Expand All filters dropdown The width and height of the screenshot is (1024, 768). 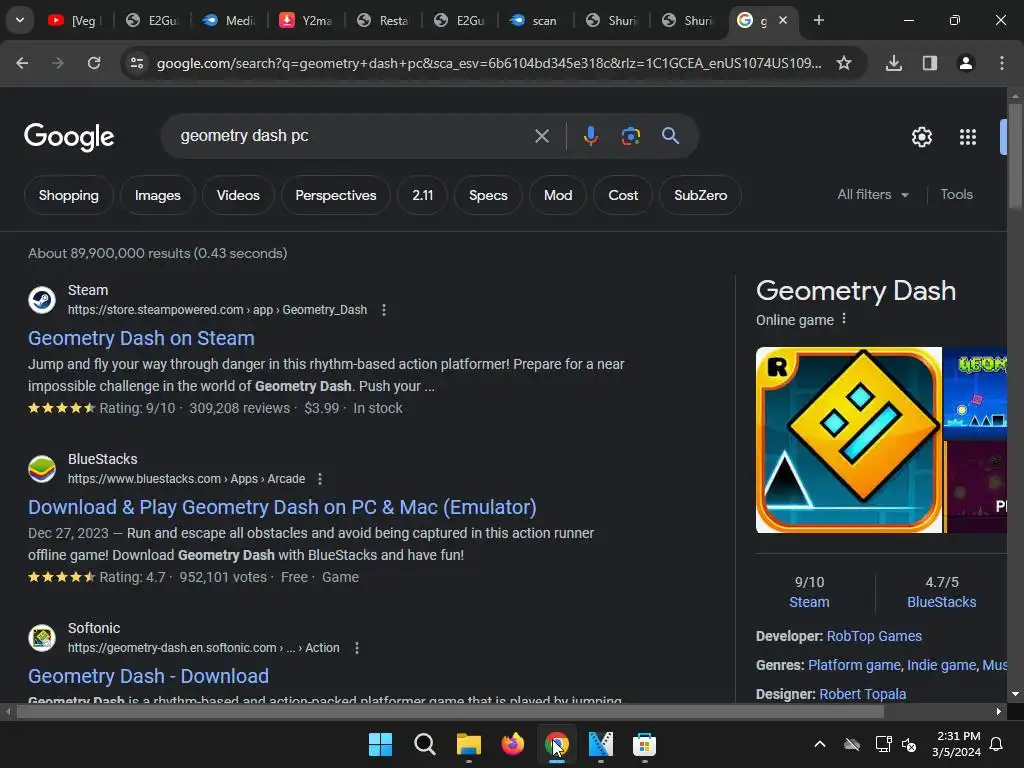[x=872, y=195]
